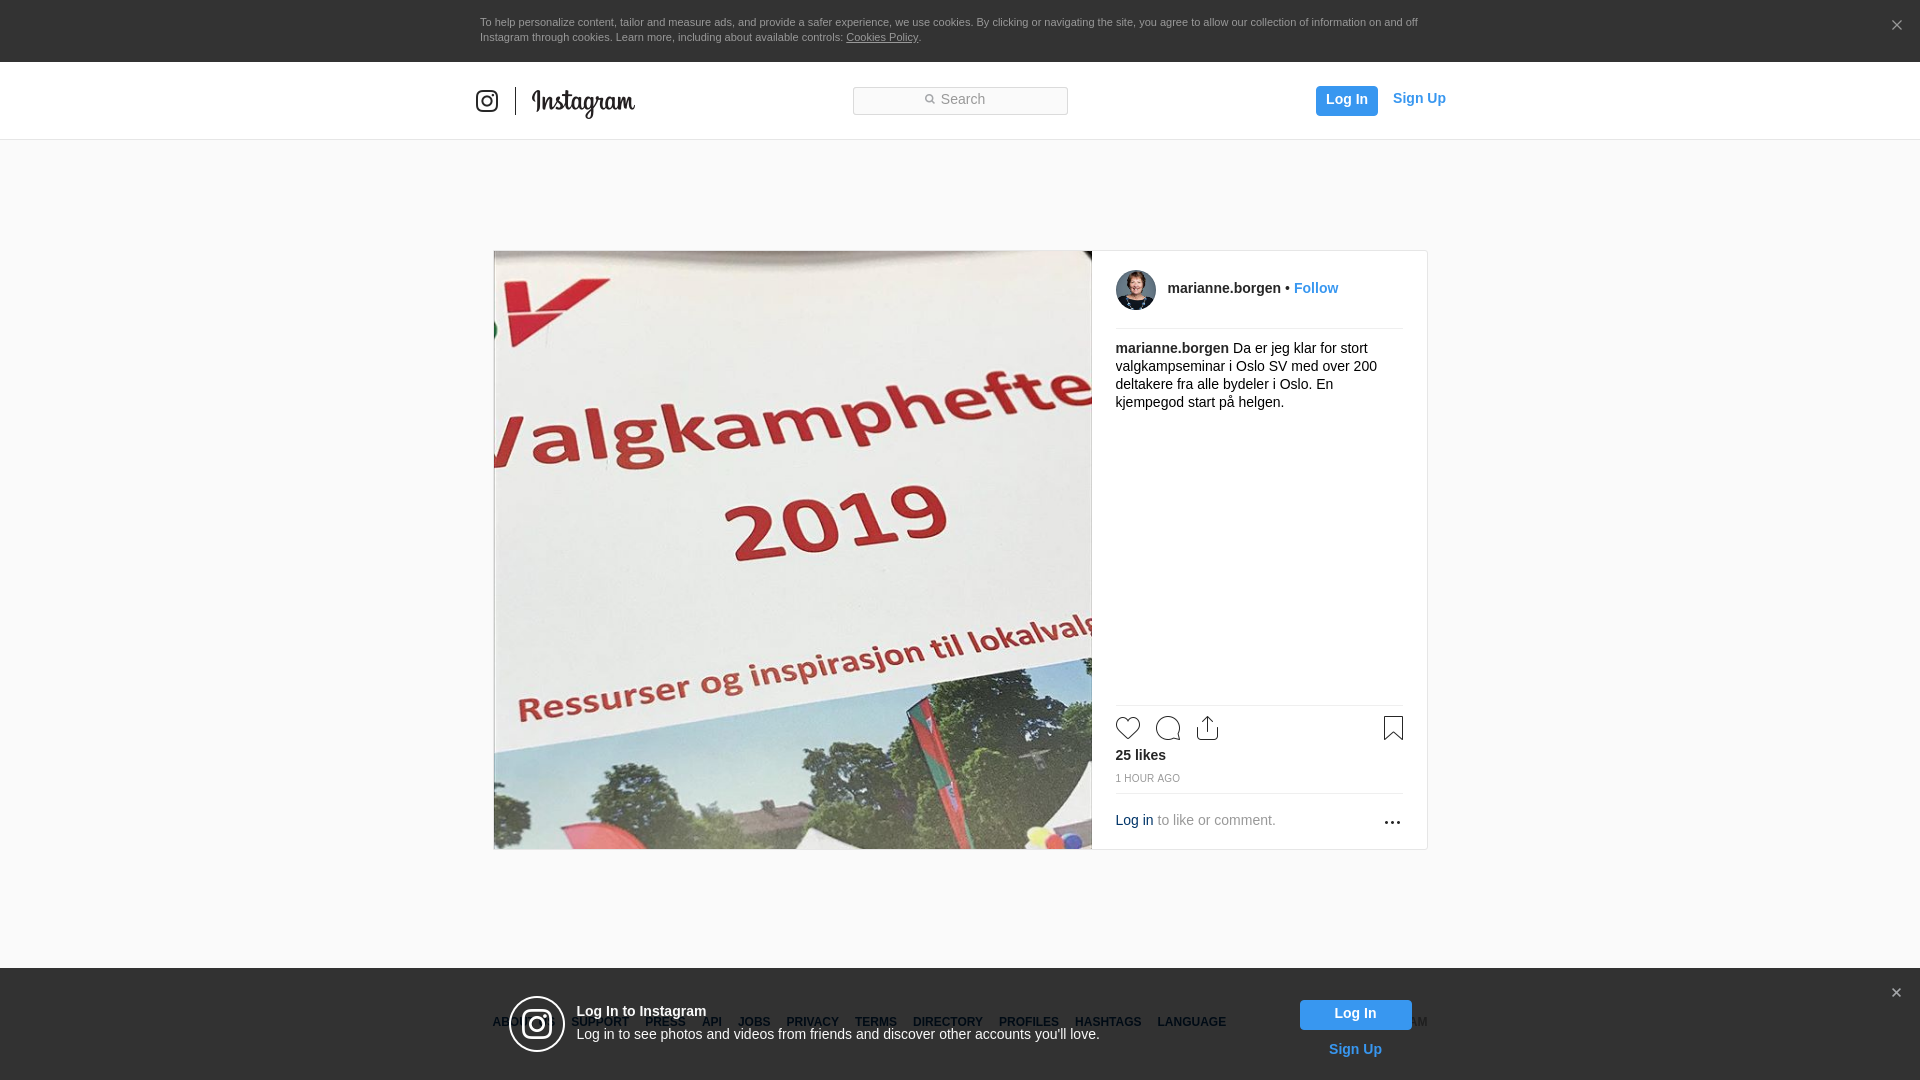
Task: Click Sign Up in the header
Action: (x=1419, y=98)
